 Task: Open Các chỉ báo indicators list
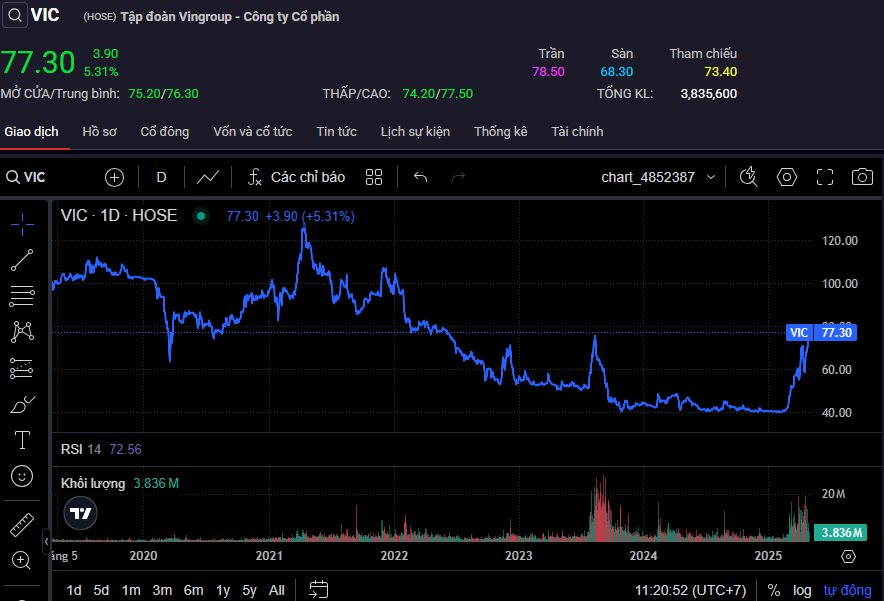[297, 177]
